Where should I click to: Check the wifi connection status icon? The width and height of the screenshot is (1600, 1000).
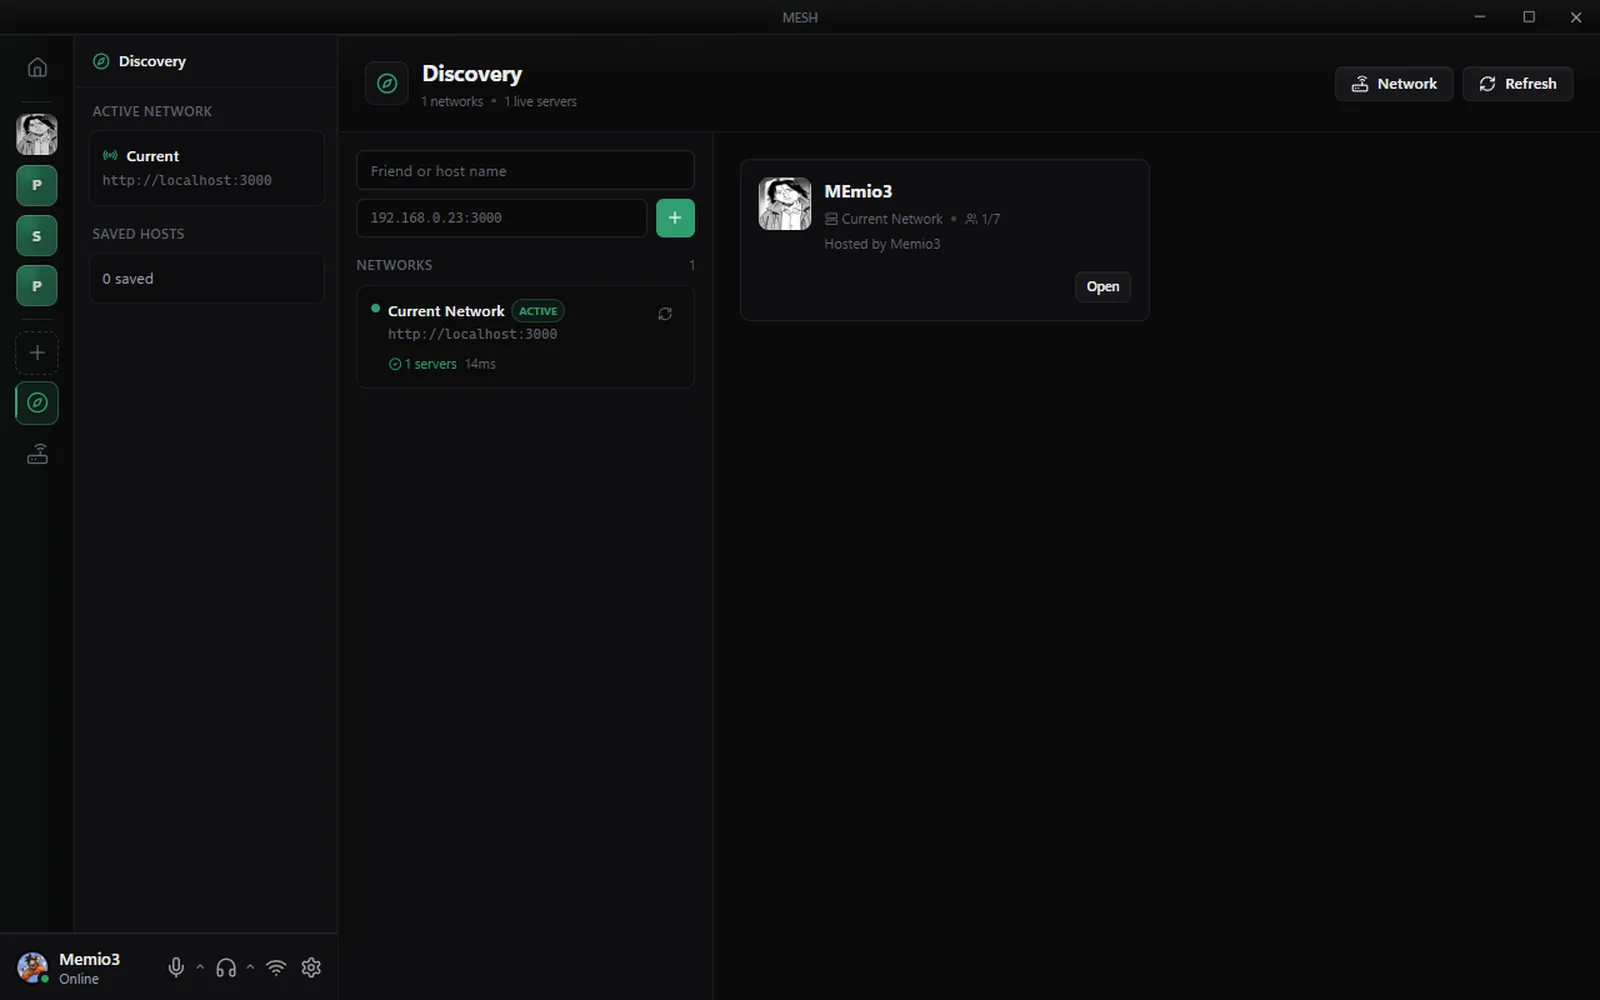click(x=276, y=967)
